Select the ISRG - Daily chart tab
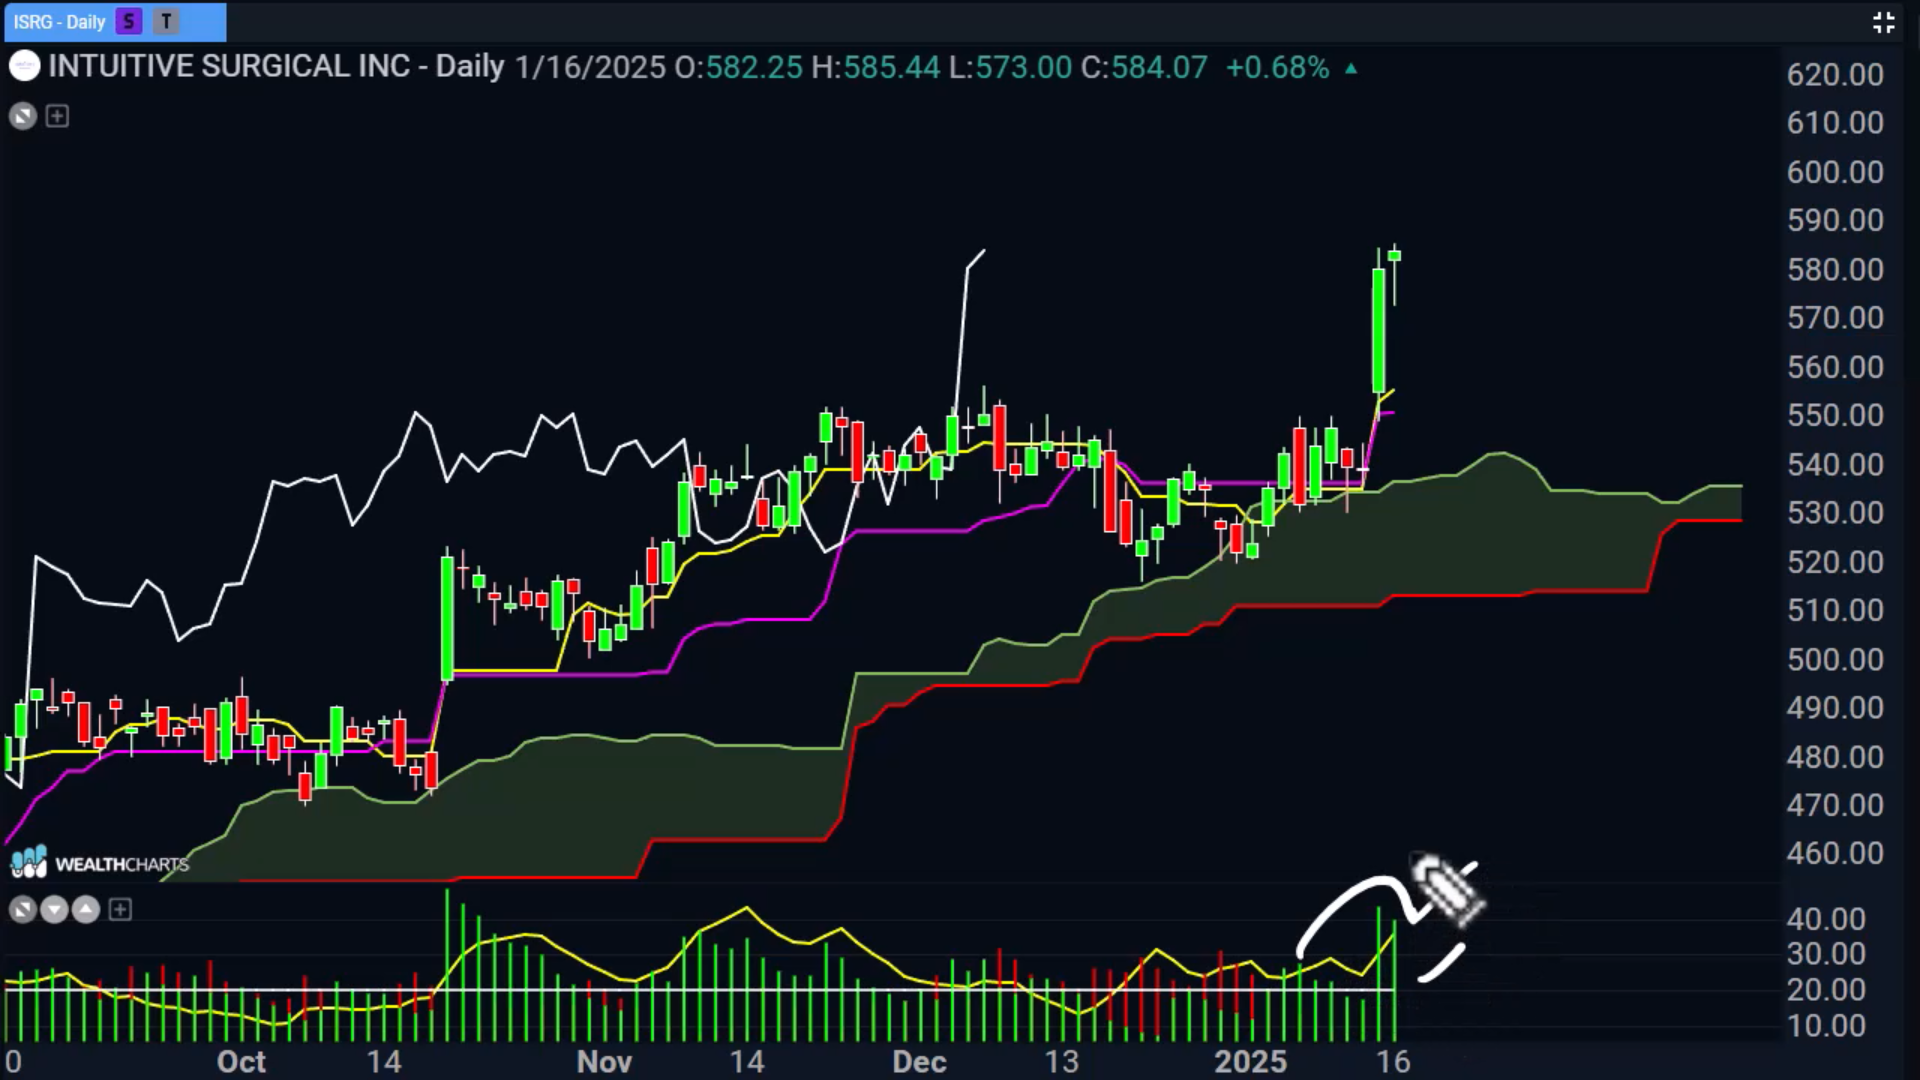 [x=115, y=21]
